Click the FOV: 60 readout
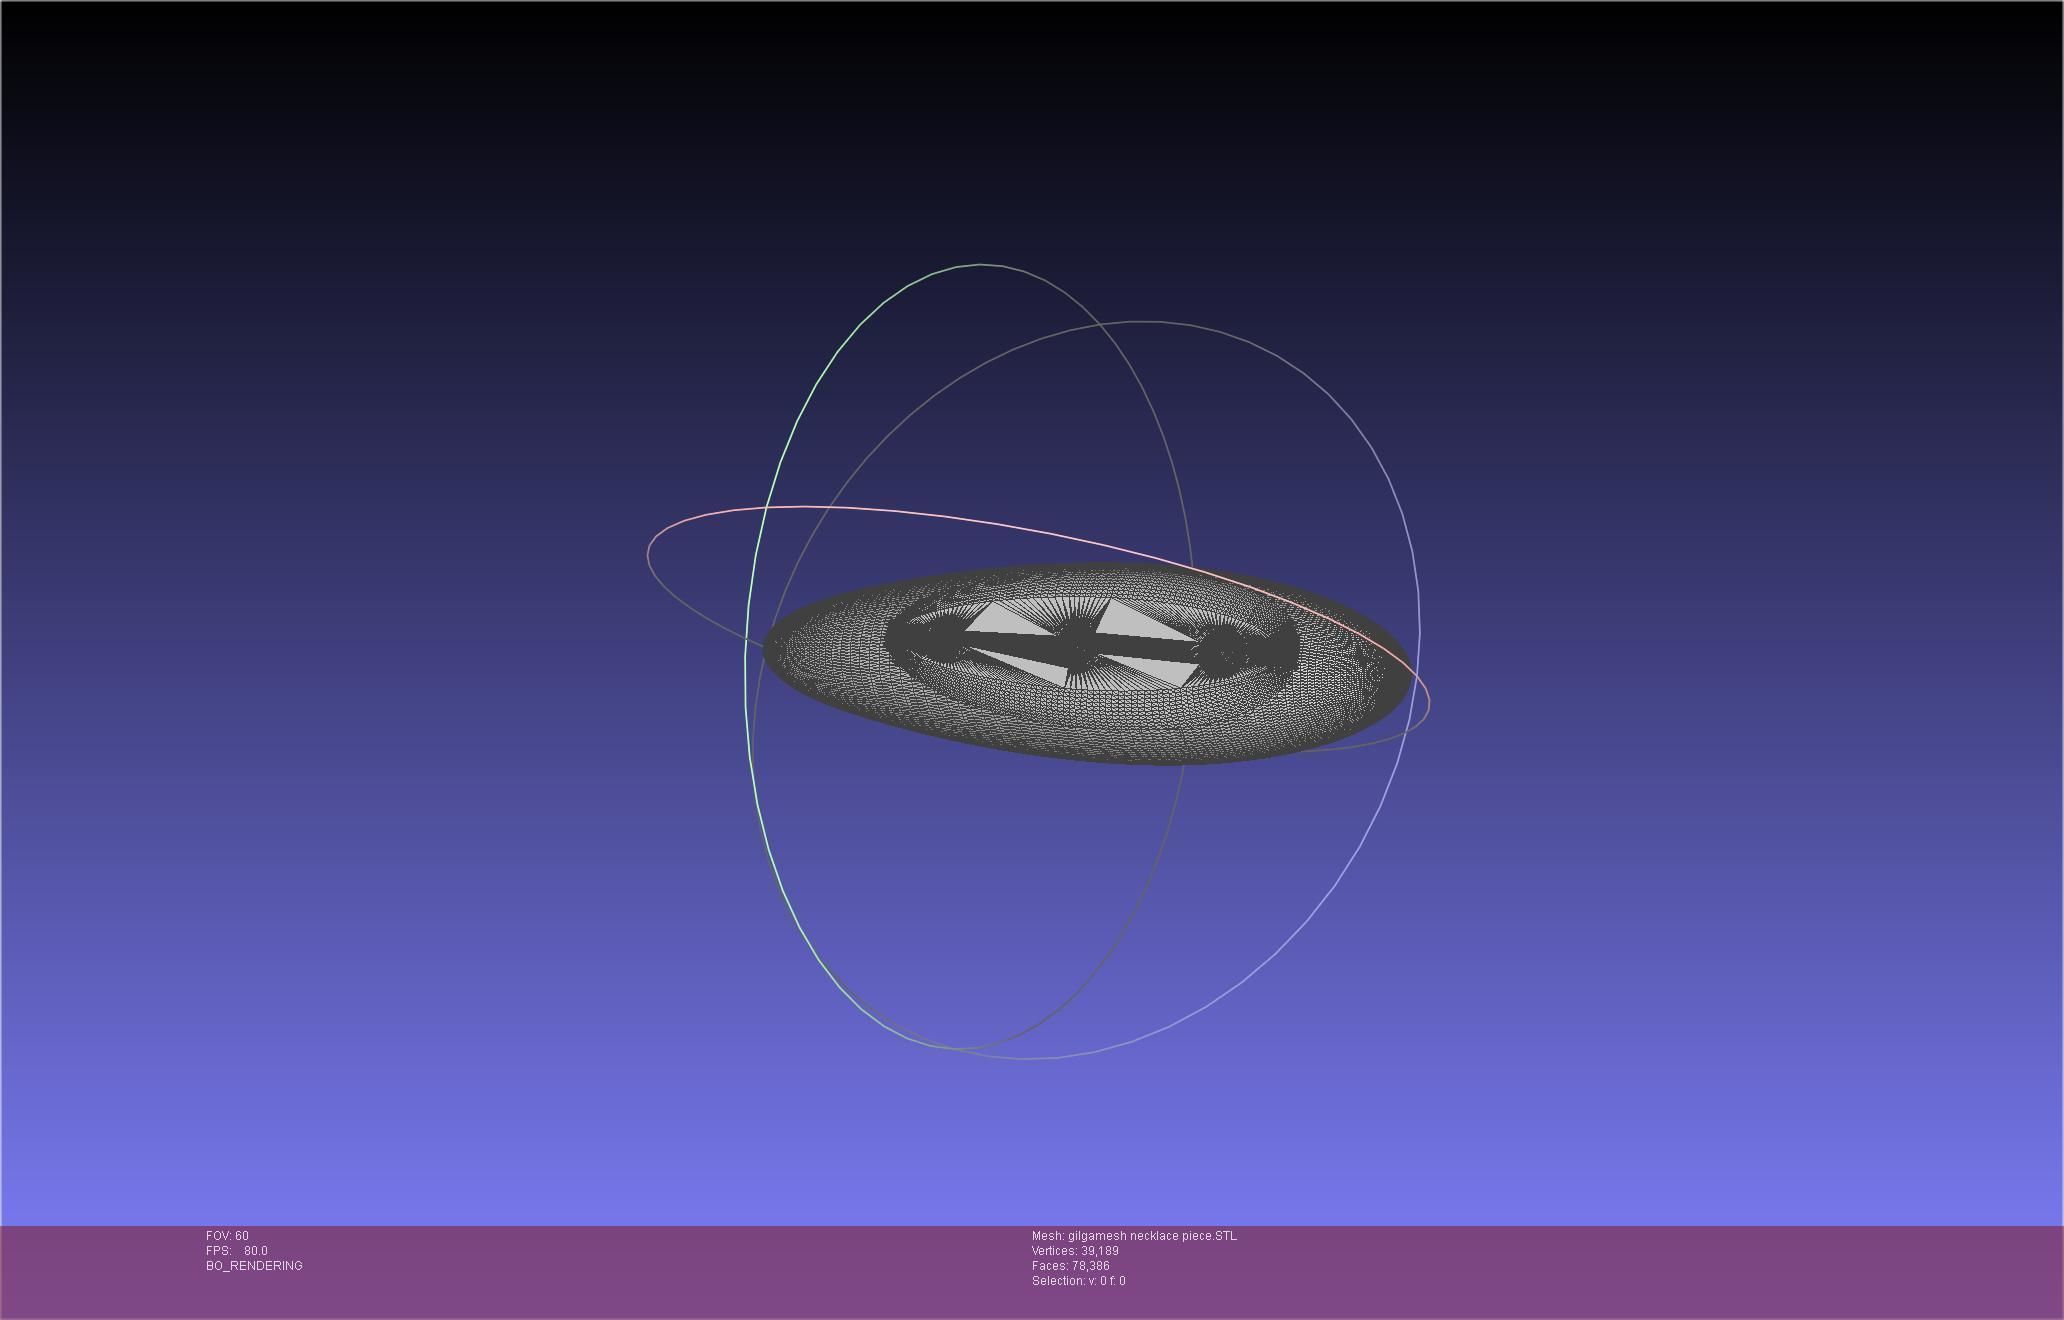This screenshot has width=2064, height=1320. (x=227, y=1236)
